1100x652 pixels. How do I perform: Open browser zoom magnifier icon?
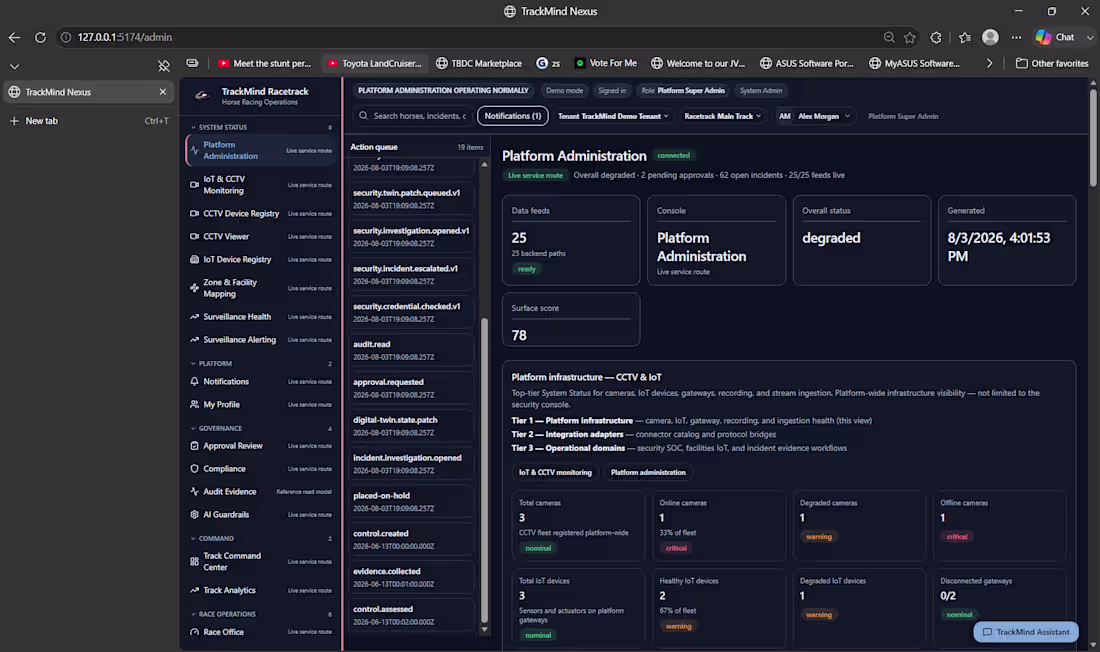[x=889, y=37]
